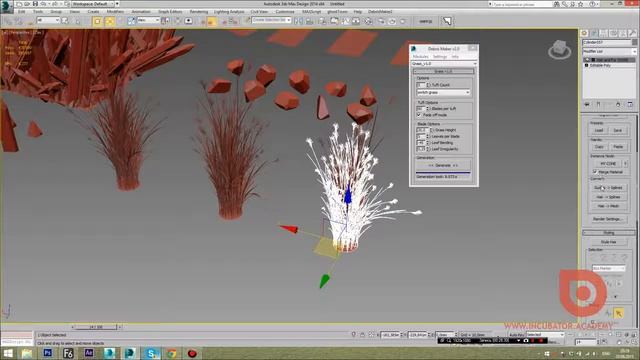Open the Edit menu

22,12
